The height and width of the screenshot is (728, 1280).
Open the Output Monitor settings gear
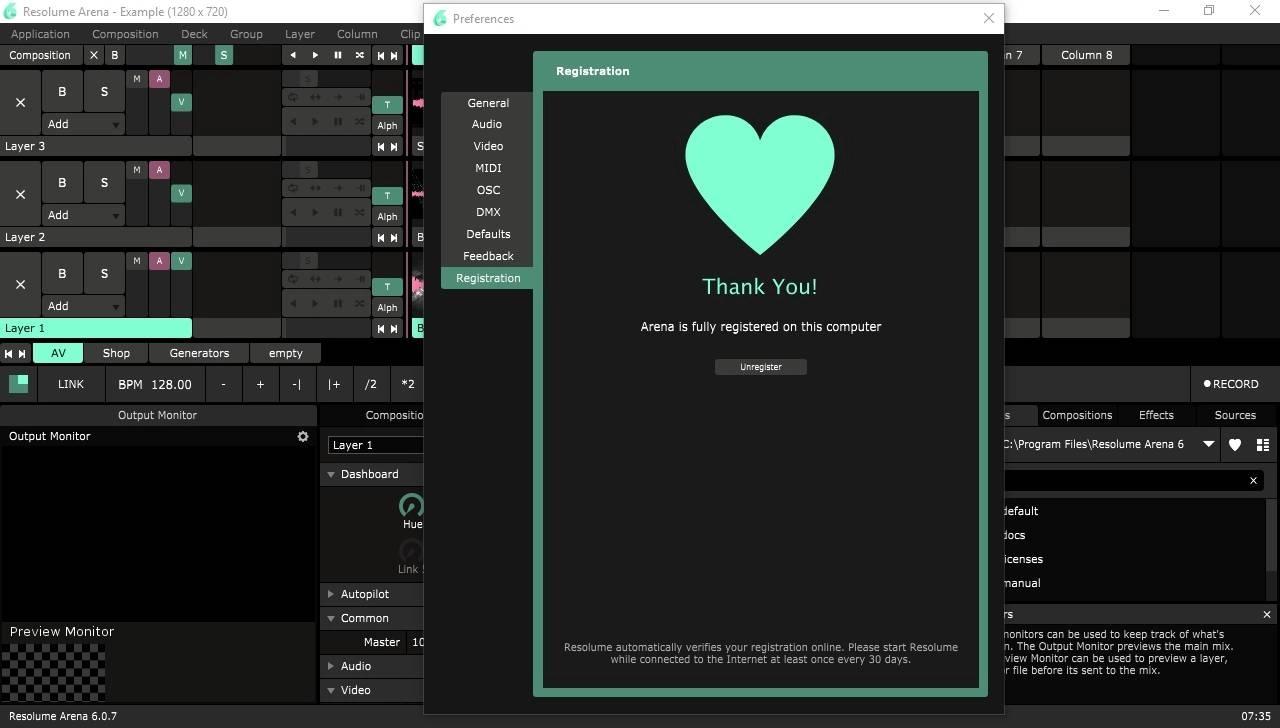pyautogui.click(x=303, y=436)
